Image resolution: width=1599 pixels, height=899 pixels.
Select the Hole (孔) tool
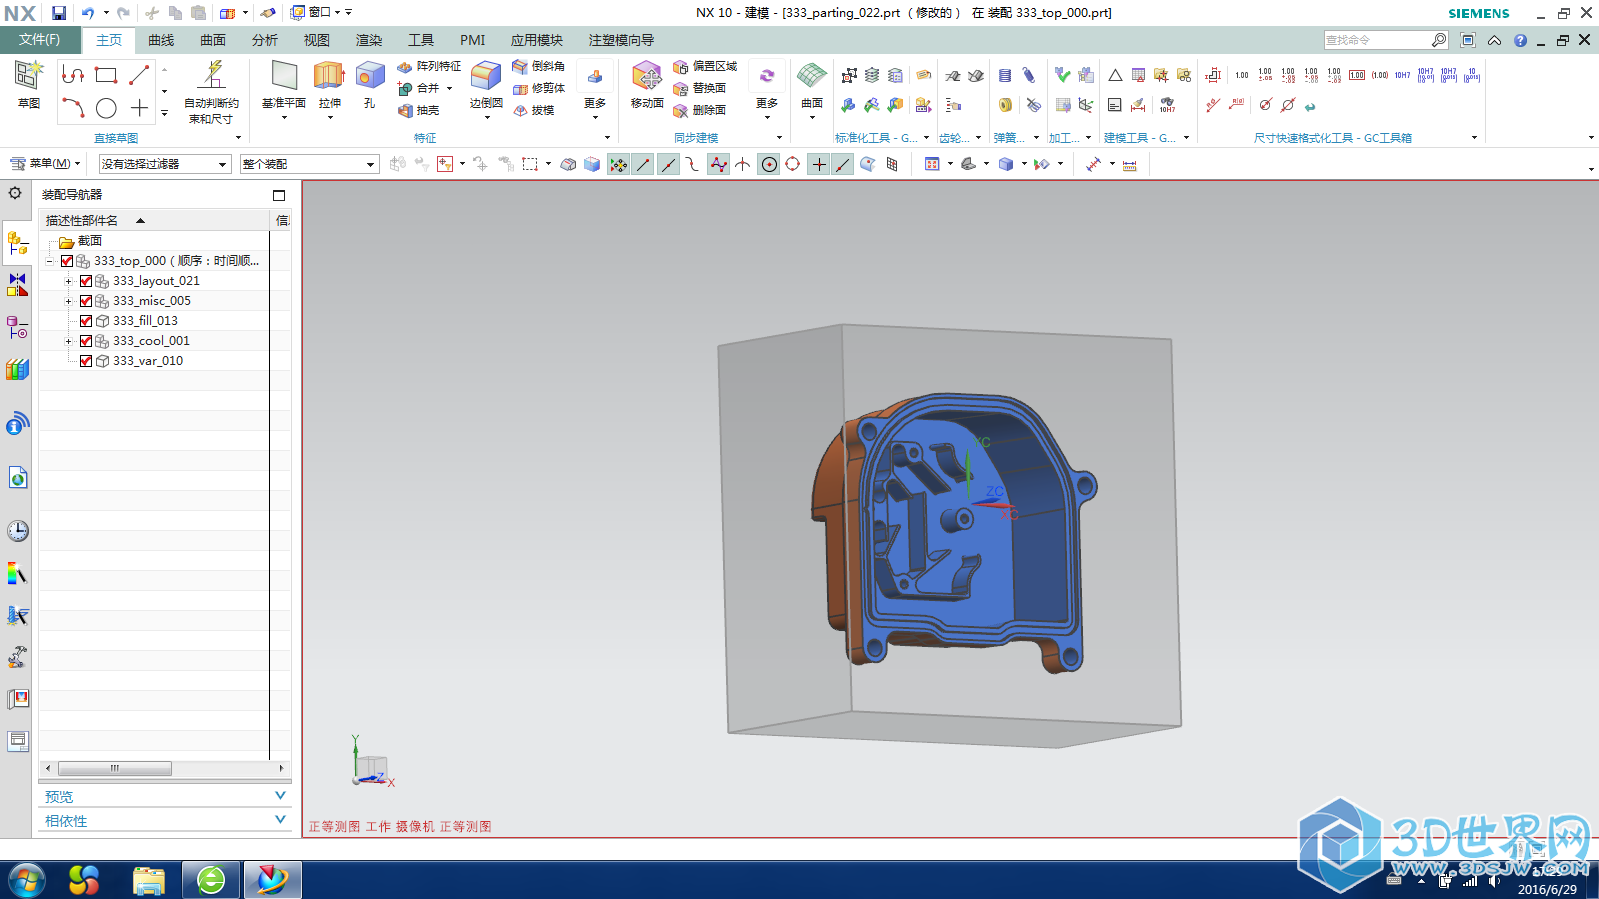370,84
